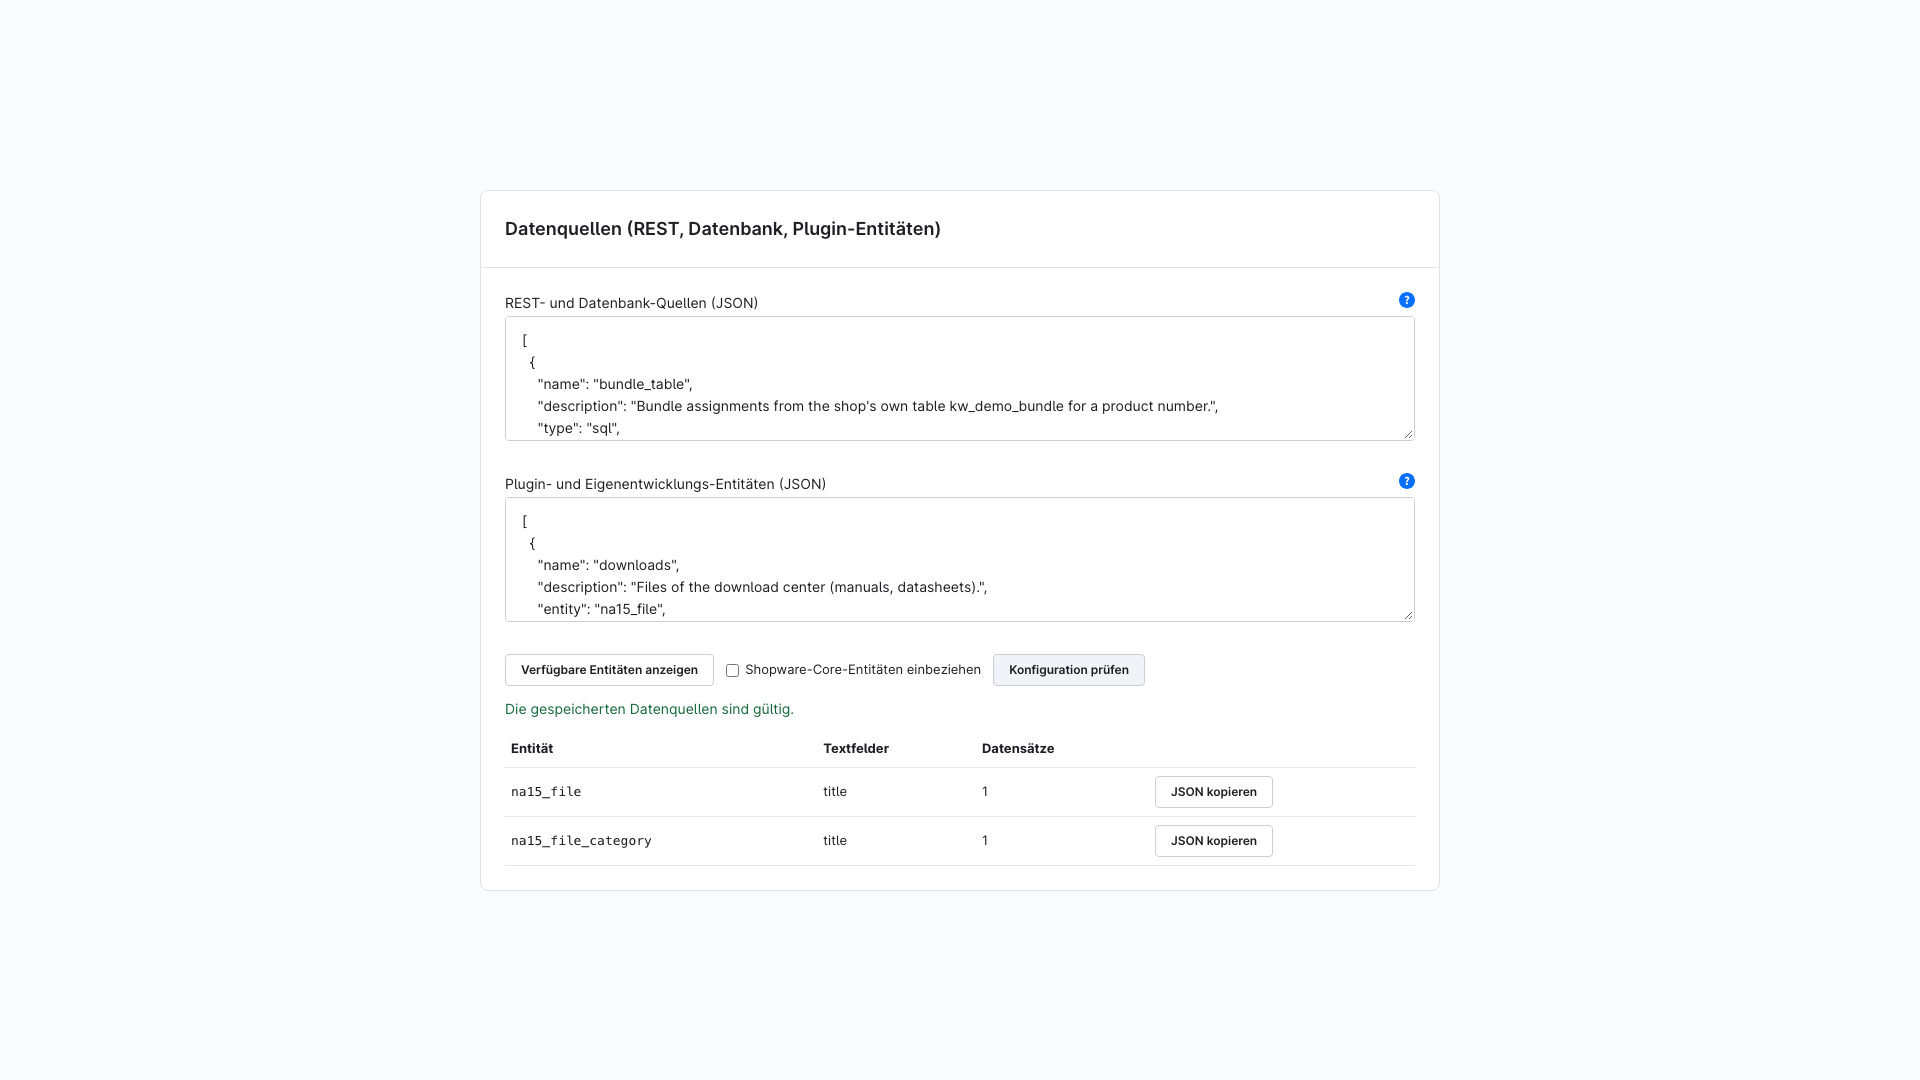
Task: Focus the Plugin- und Eigenentwicklungs-Entitäten JSON textarea
Action: 960,560
